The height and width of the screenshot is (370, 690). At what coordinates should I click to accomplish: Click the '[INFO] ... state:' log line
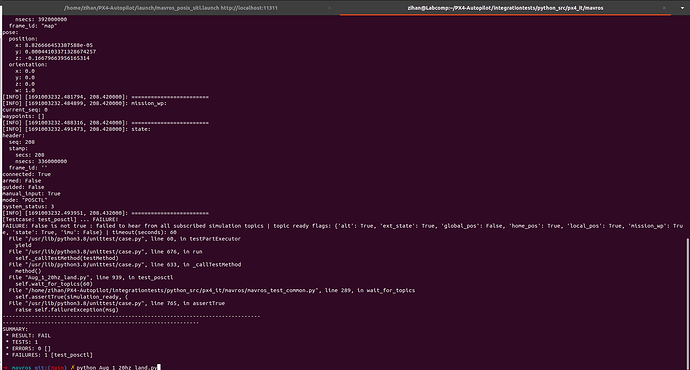[77, 129]
